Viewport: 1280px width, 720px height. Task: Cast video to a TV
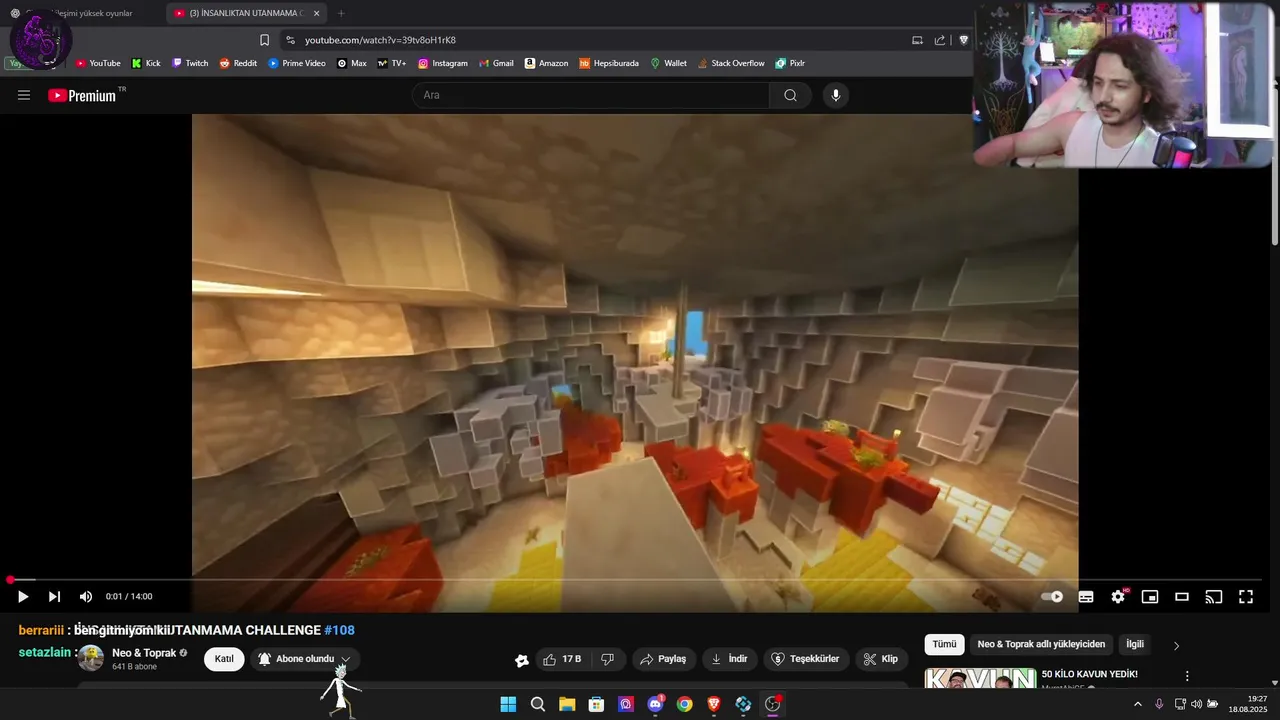pyautogui.click(x=1214, y=597)
